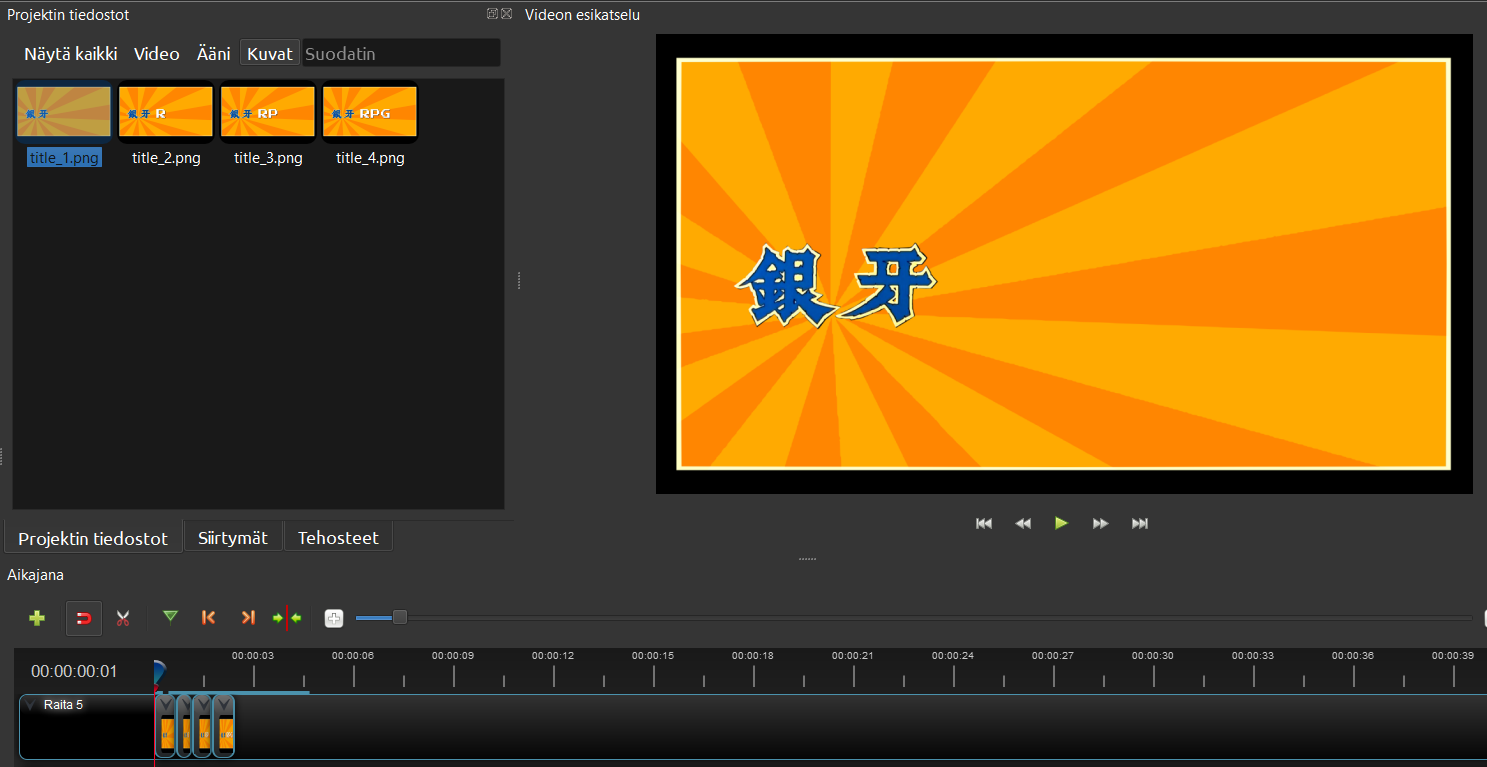Jump to the next marker
This screenshot has height=767, width=1487.
(248, 618)
